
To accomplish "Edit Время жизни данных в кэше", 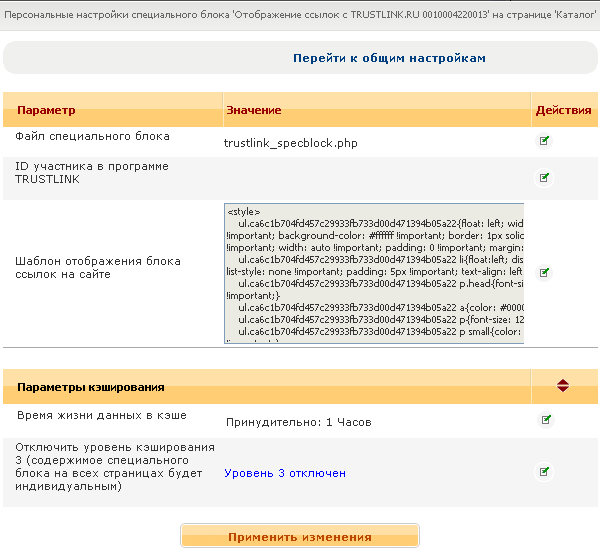I will pos(545,419).
